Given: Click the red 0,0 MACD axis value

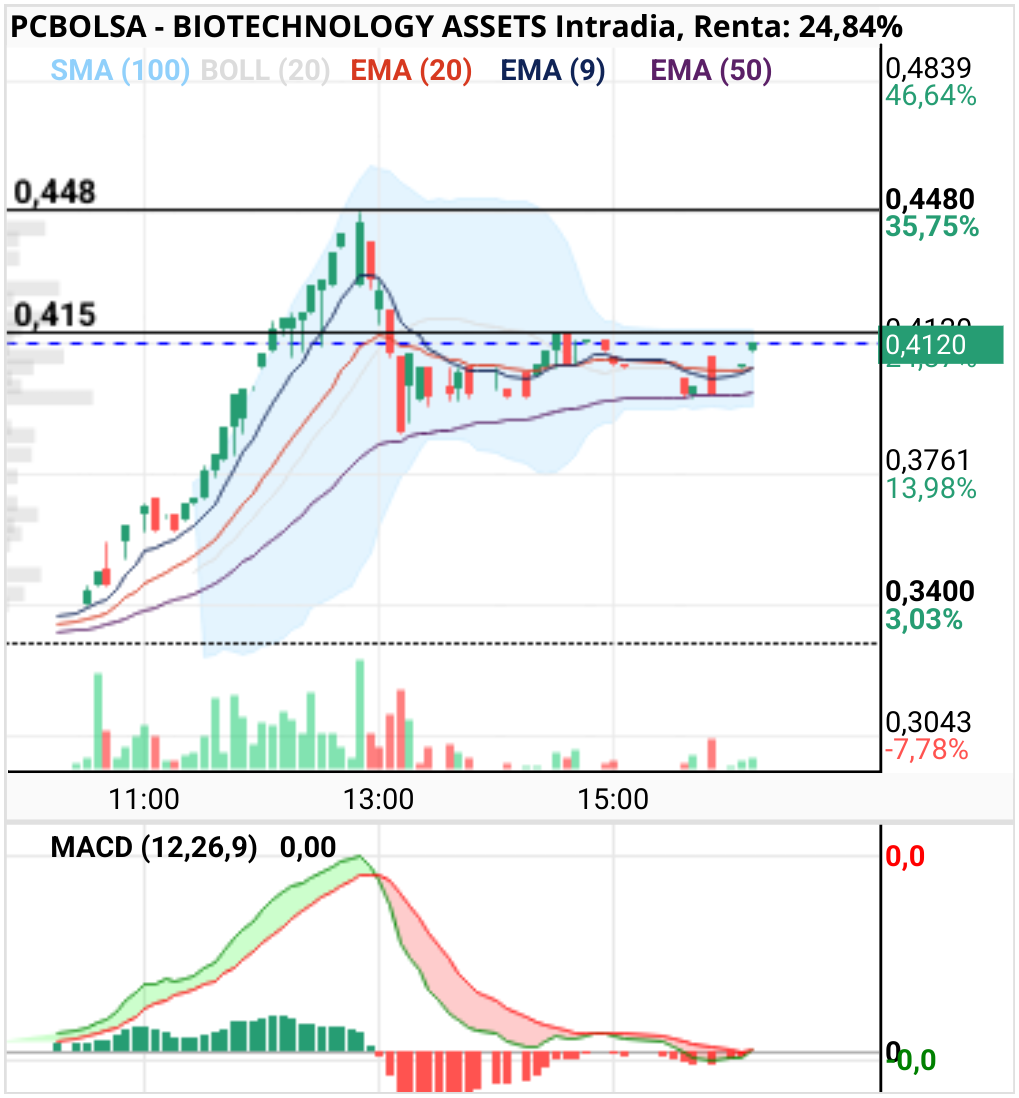Looking at the screenshot, I should 905,856.
